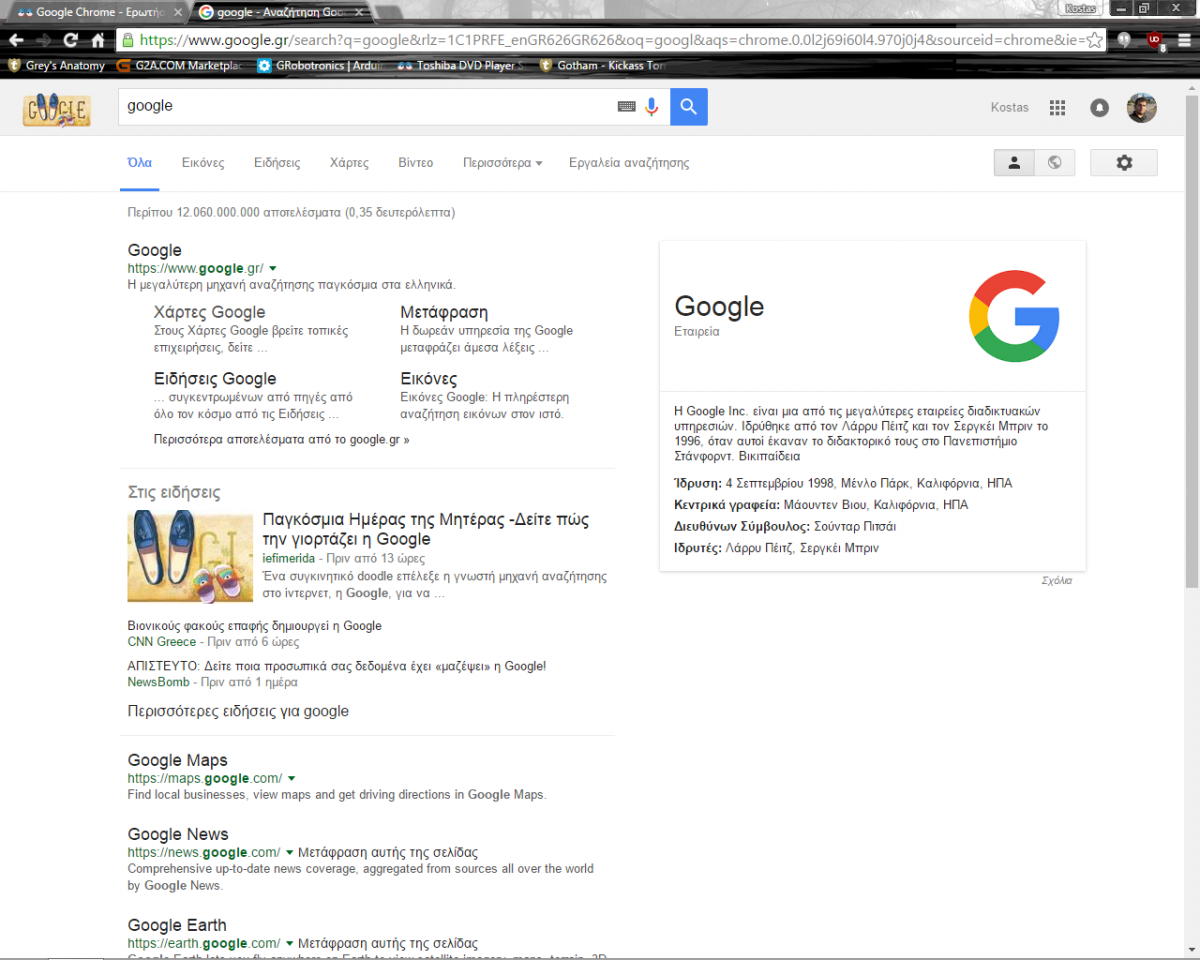Open the on-screen keyboard input tool
The width and height of the screenshot is (1200, 960).
[626, 106]
